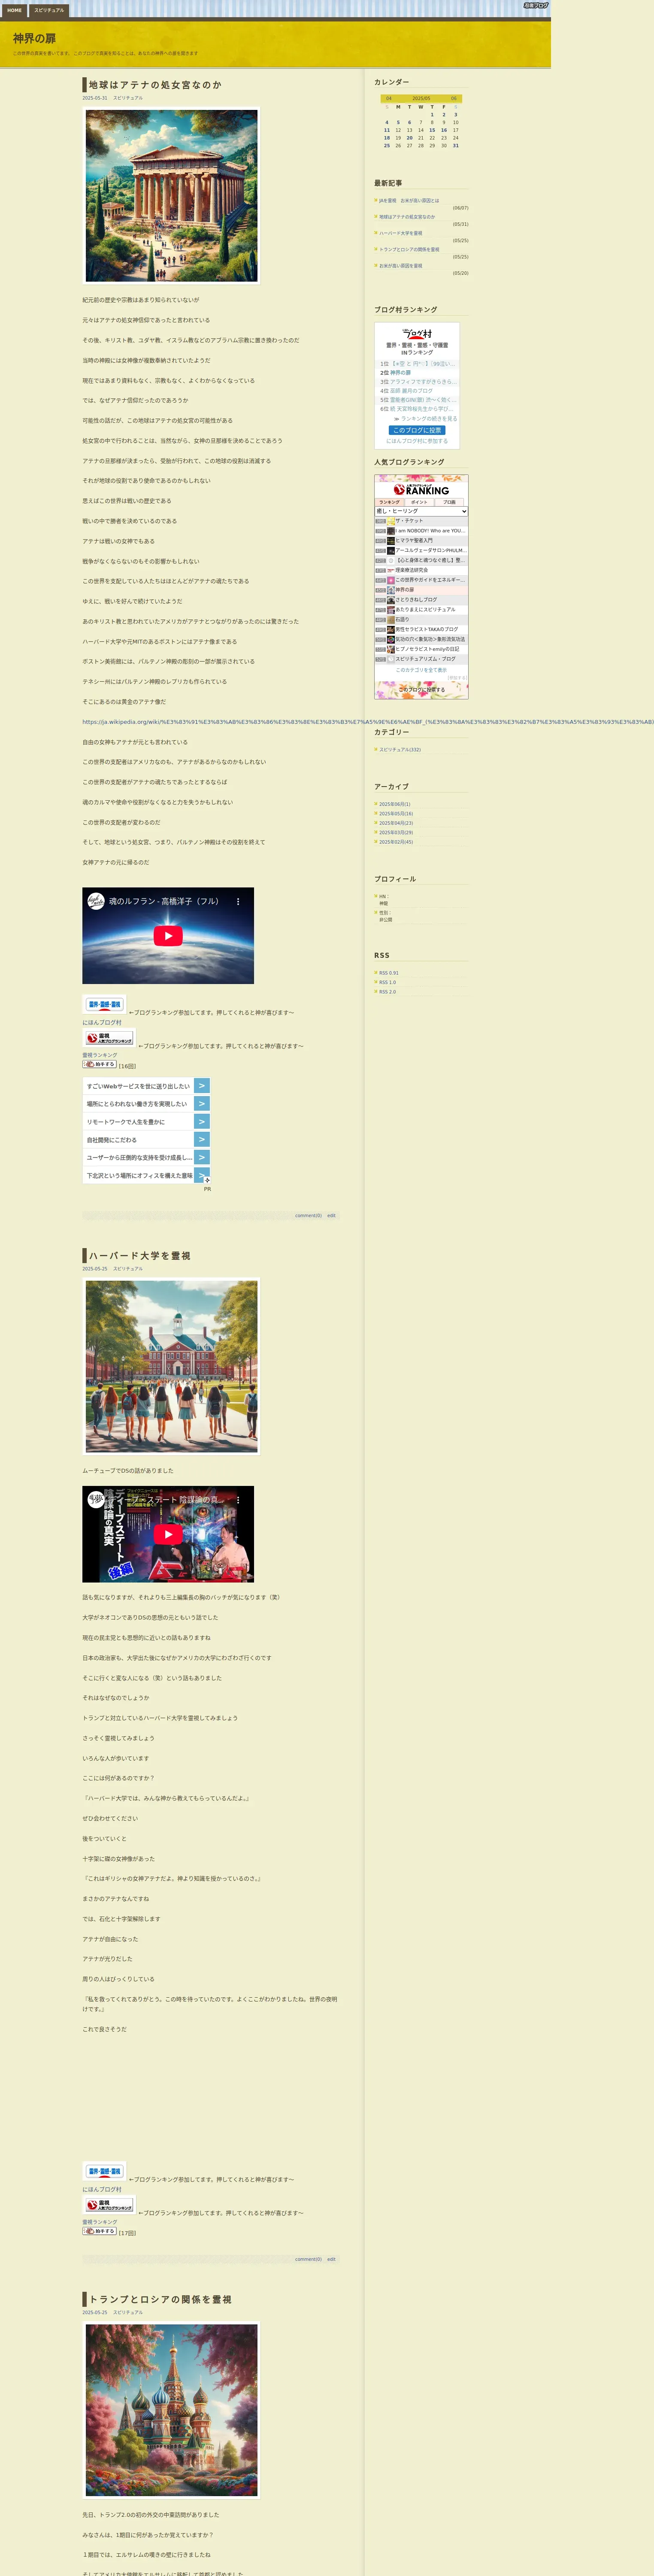This screenshot has width=654, height=2576.
Task: Click edit link under Harvard post
Action: click(x=331, y=2259)
